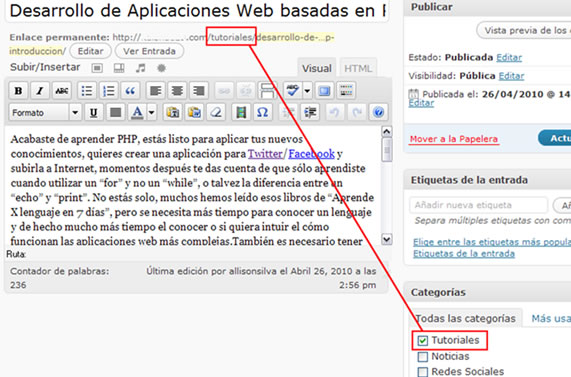The height and width of the screenshot is (377, 571).
Task: Paste as plain text icon
Action: tap(172, 113)
